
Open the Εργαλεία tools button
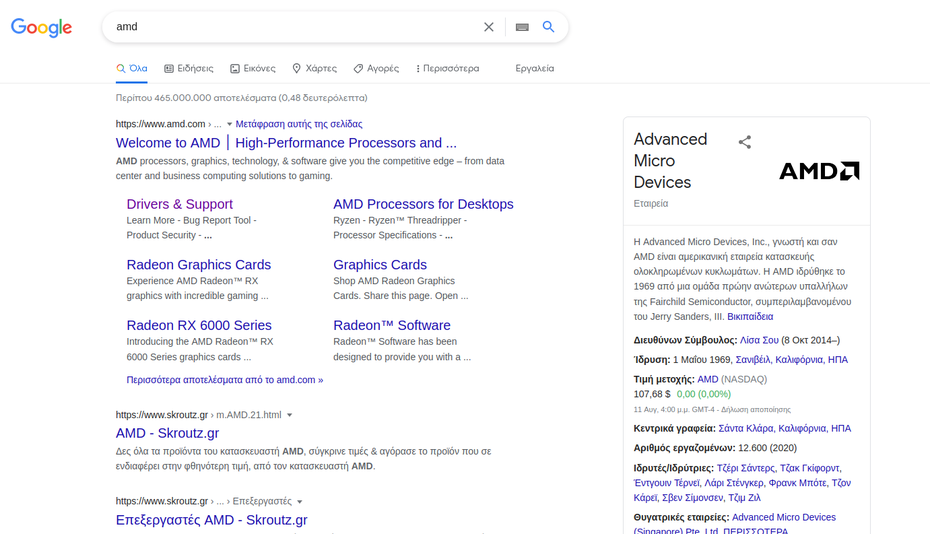(x=534, y=69)
